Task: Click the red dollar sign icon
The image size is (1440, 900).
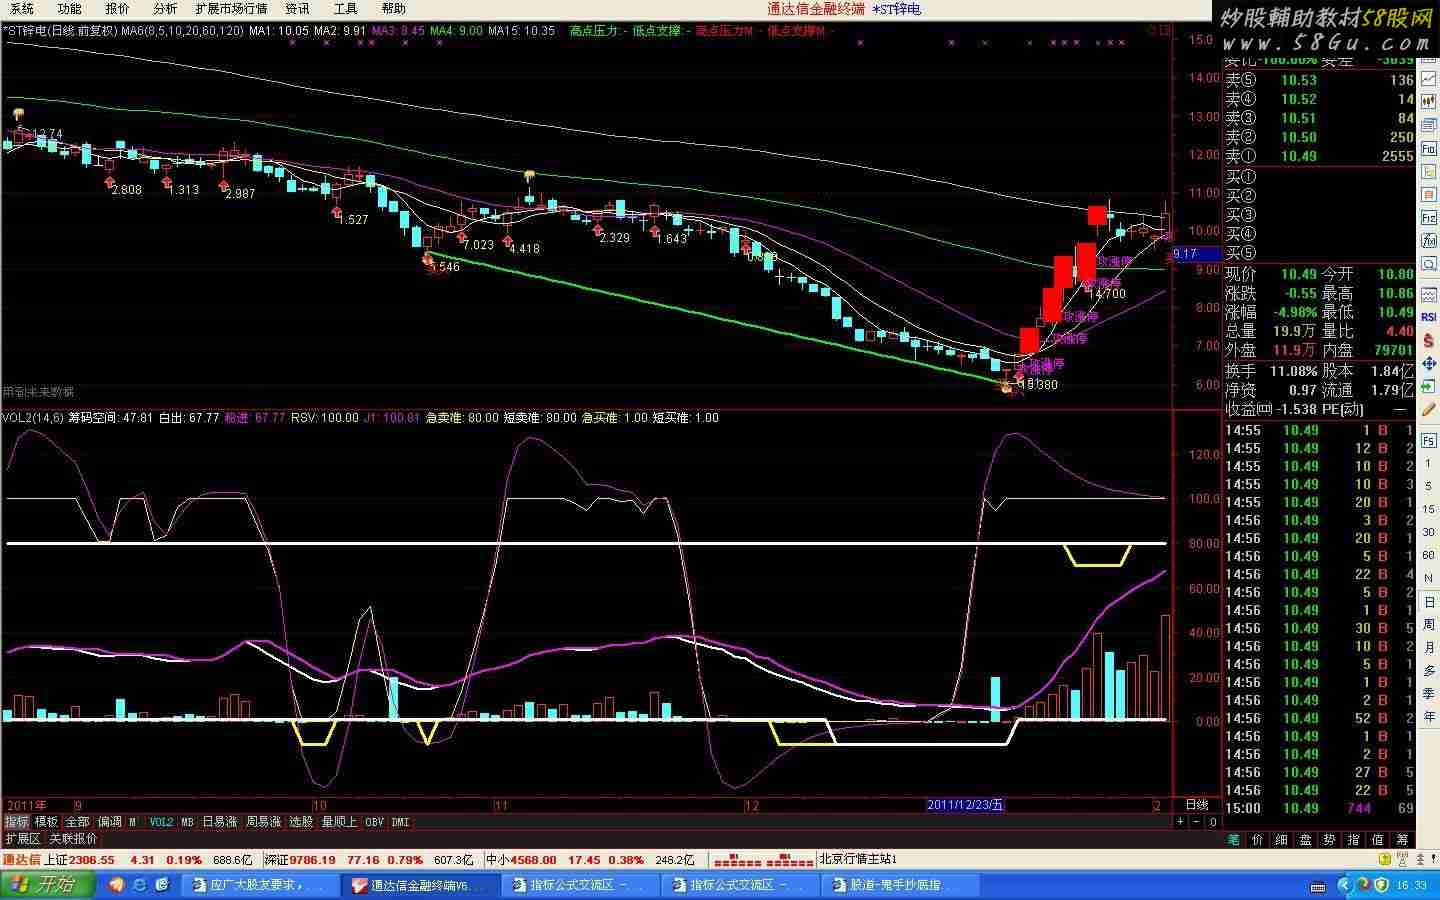Action: (1429, 340)
